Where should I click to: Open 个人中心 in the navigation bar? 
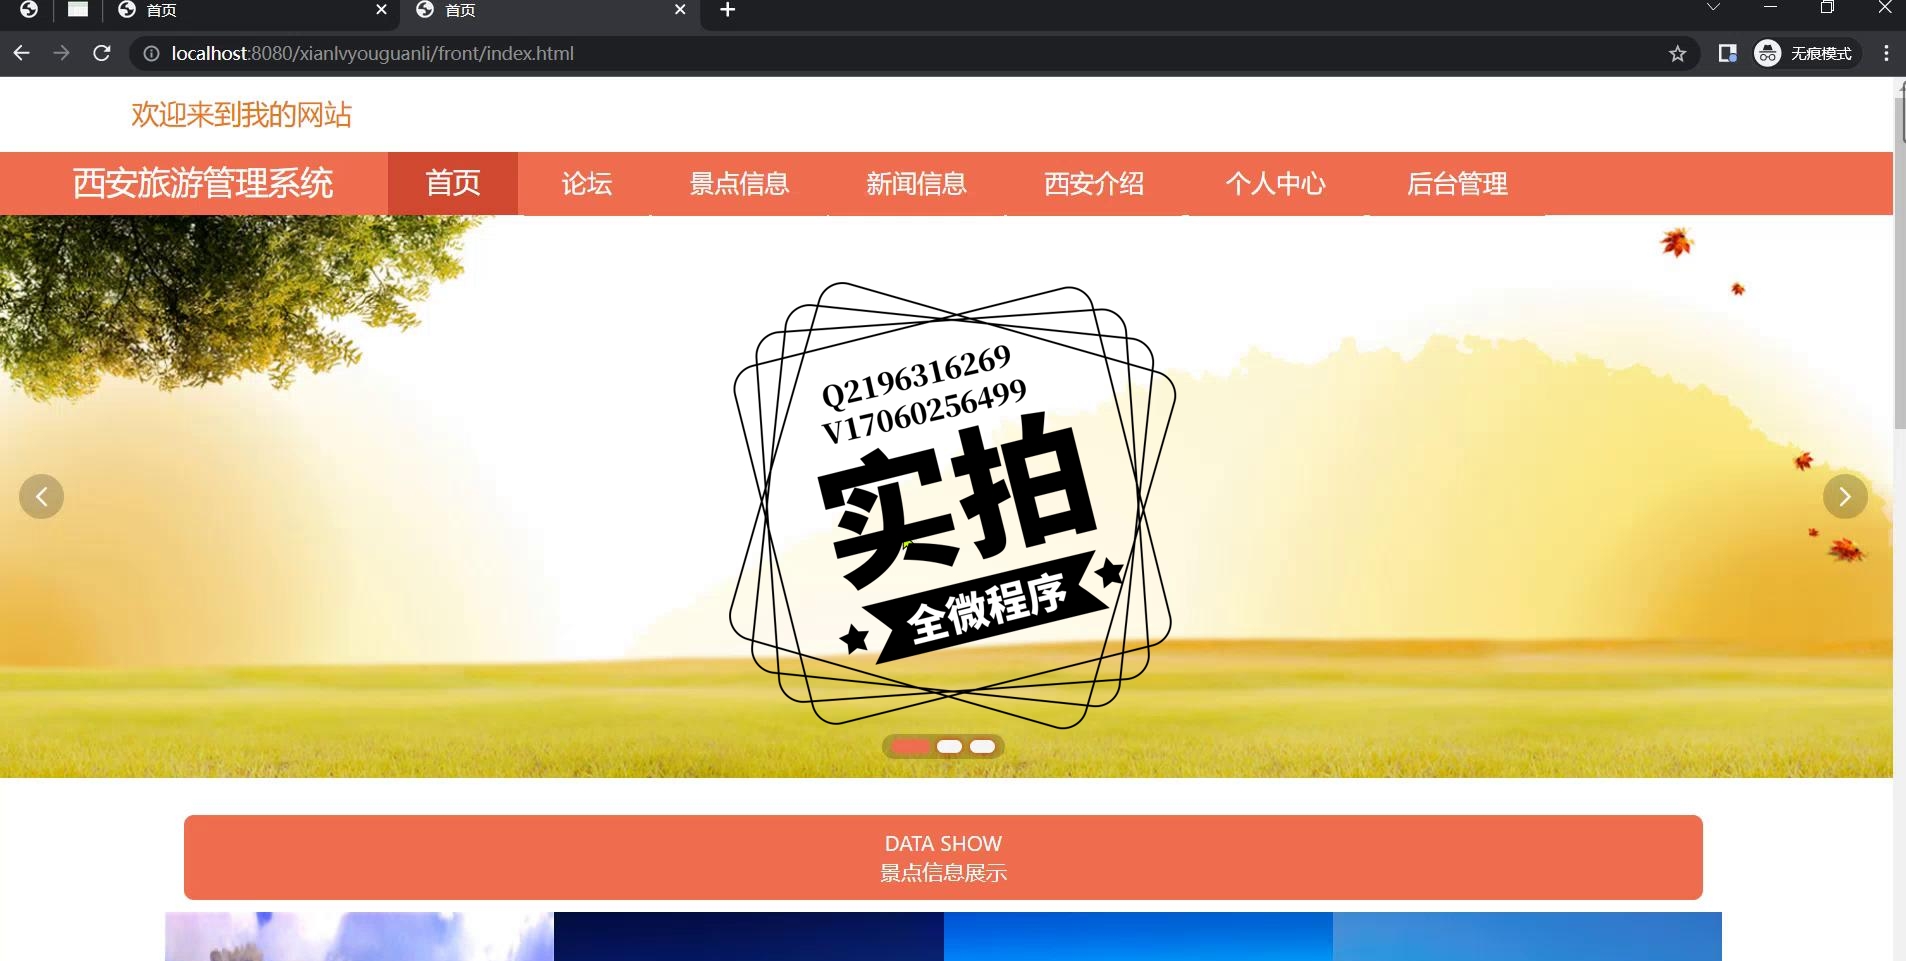[1275, 184]
